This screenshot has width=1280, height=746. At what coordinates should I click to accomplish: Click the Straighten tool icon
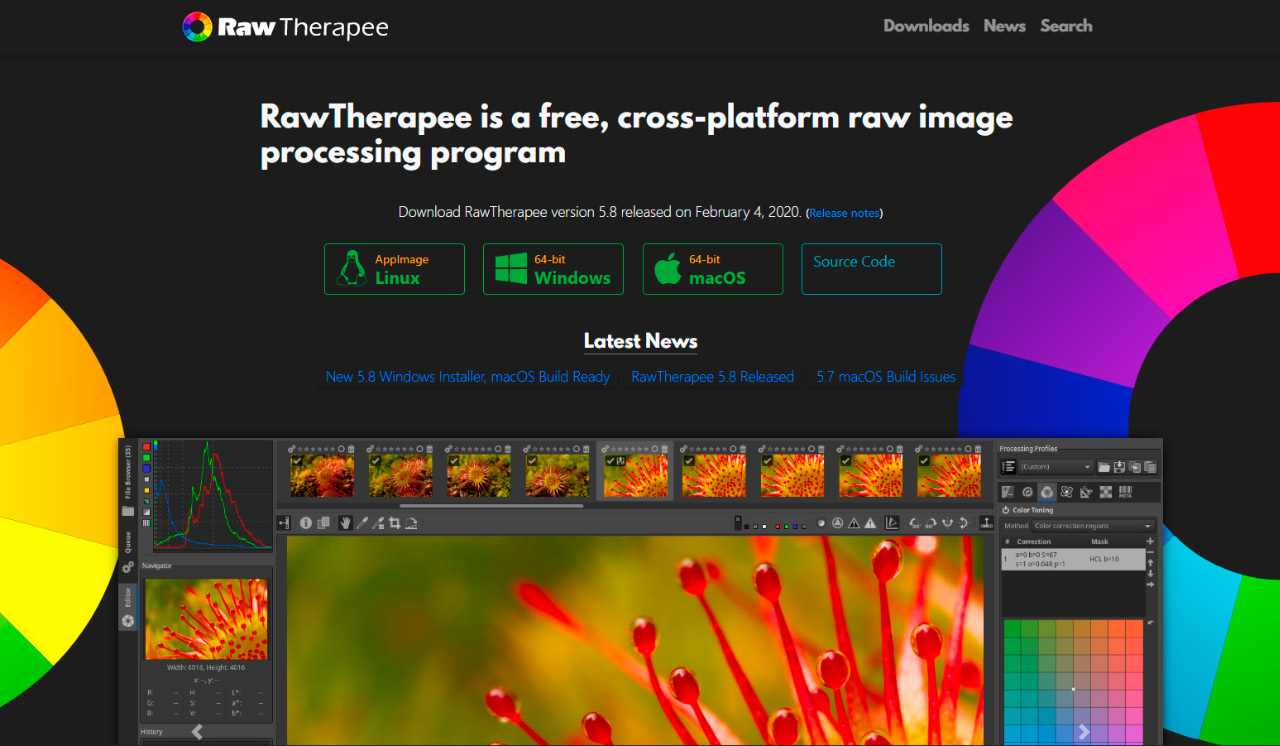[x=410, y=523]
